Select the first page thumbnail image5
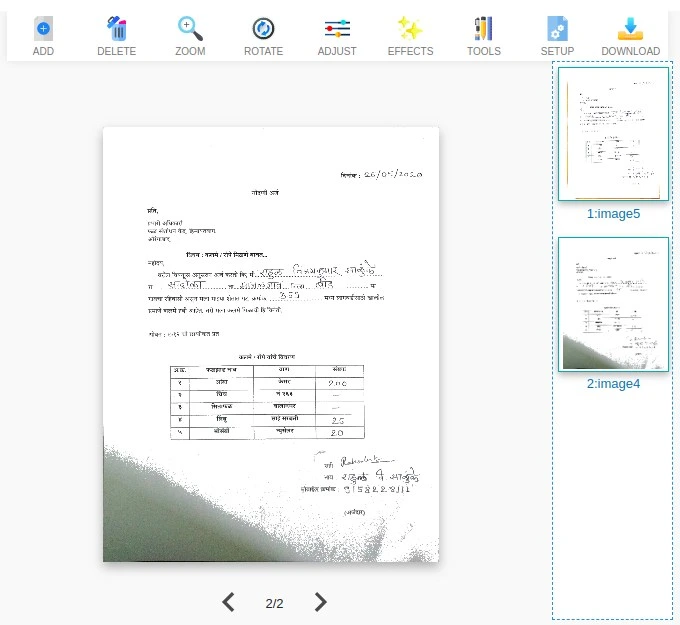This screenshot has height=625, width=680. [613, 134]
